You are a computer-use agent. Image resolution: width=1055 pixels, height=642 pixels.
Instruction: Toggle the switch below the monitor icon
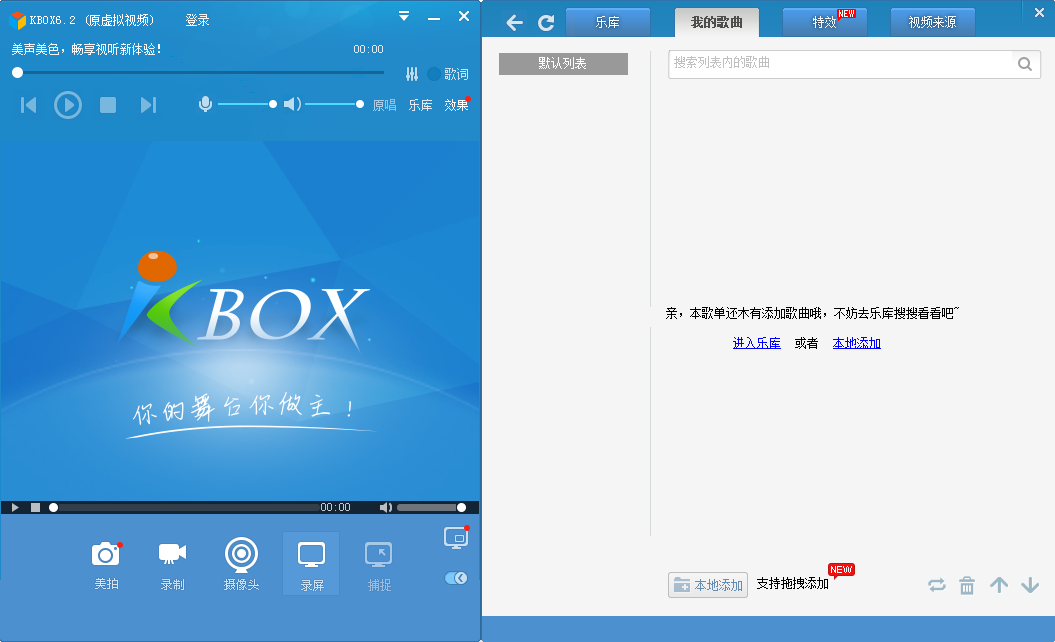point(456,578)
